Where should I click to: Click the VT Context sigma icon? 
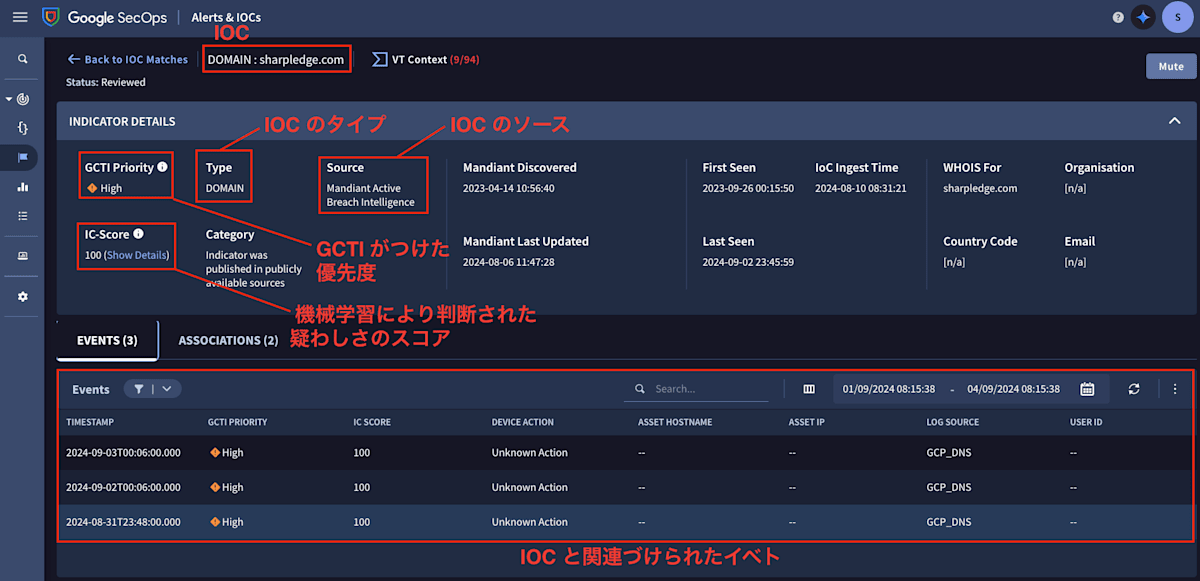tap(379, 59)
